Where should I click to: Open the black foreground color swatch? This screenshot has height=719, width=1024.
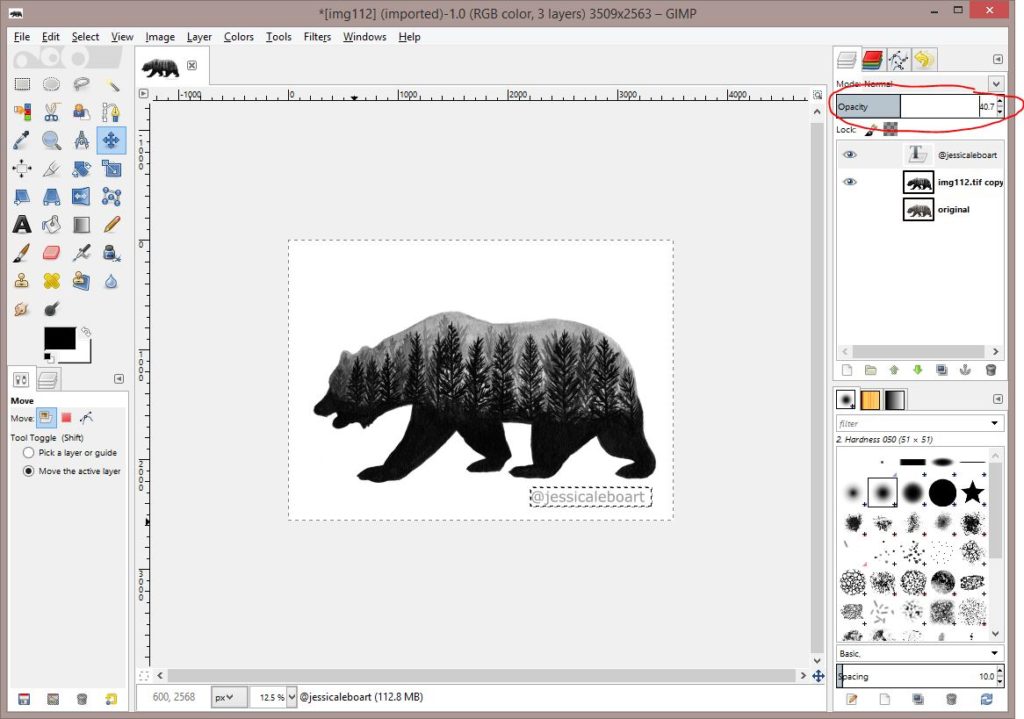pos(59,338)
